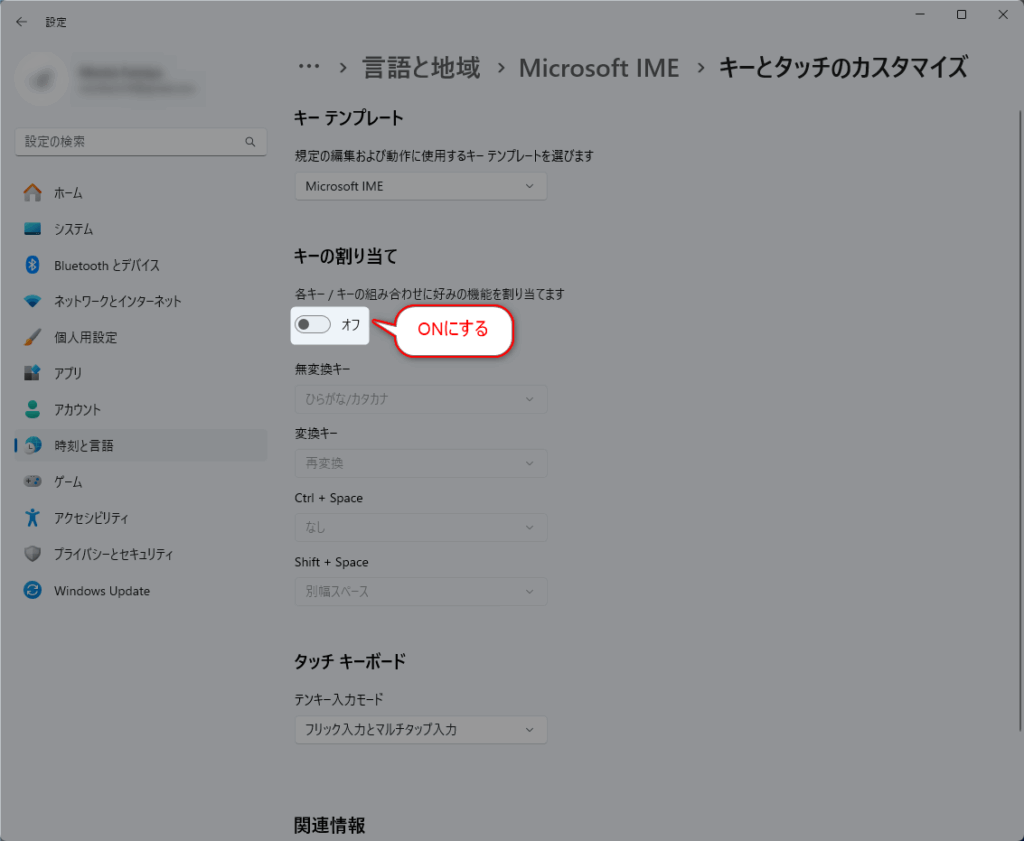Open the テンキー入力モード dropdown
This screenshot has height=841, width=1024.
click(x=421, y=730)
